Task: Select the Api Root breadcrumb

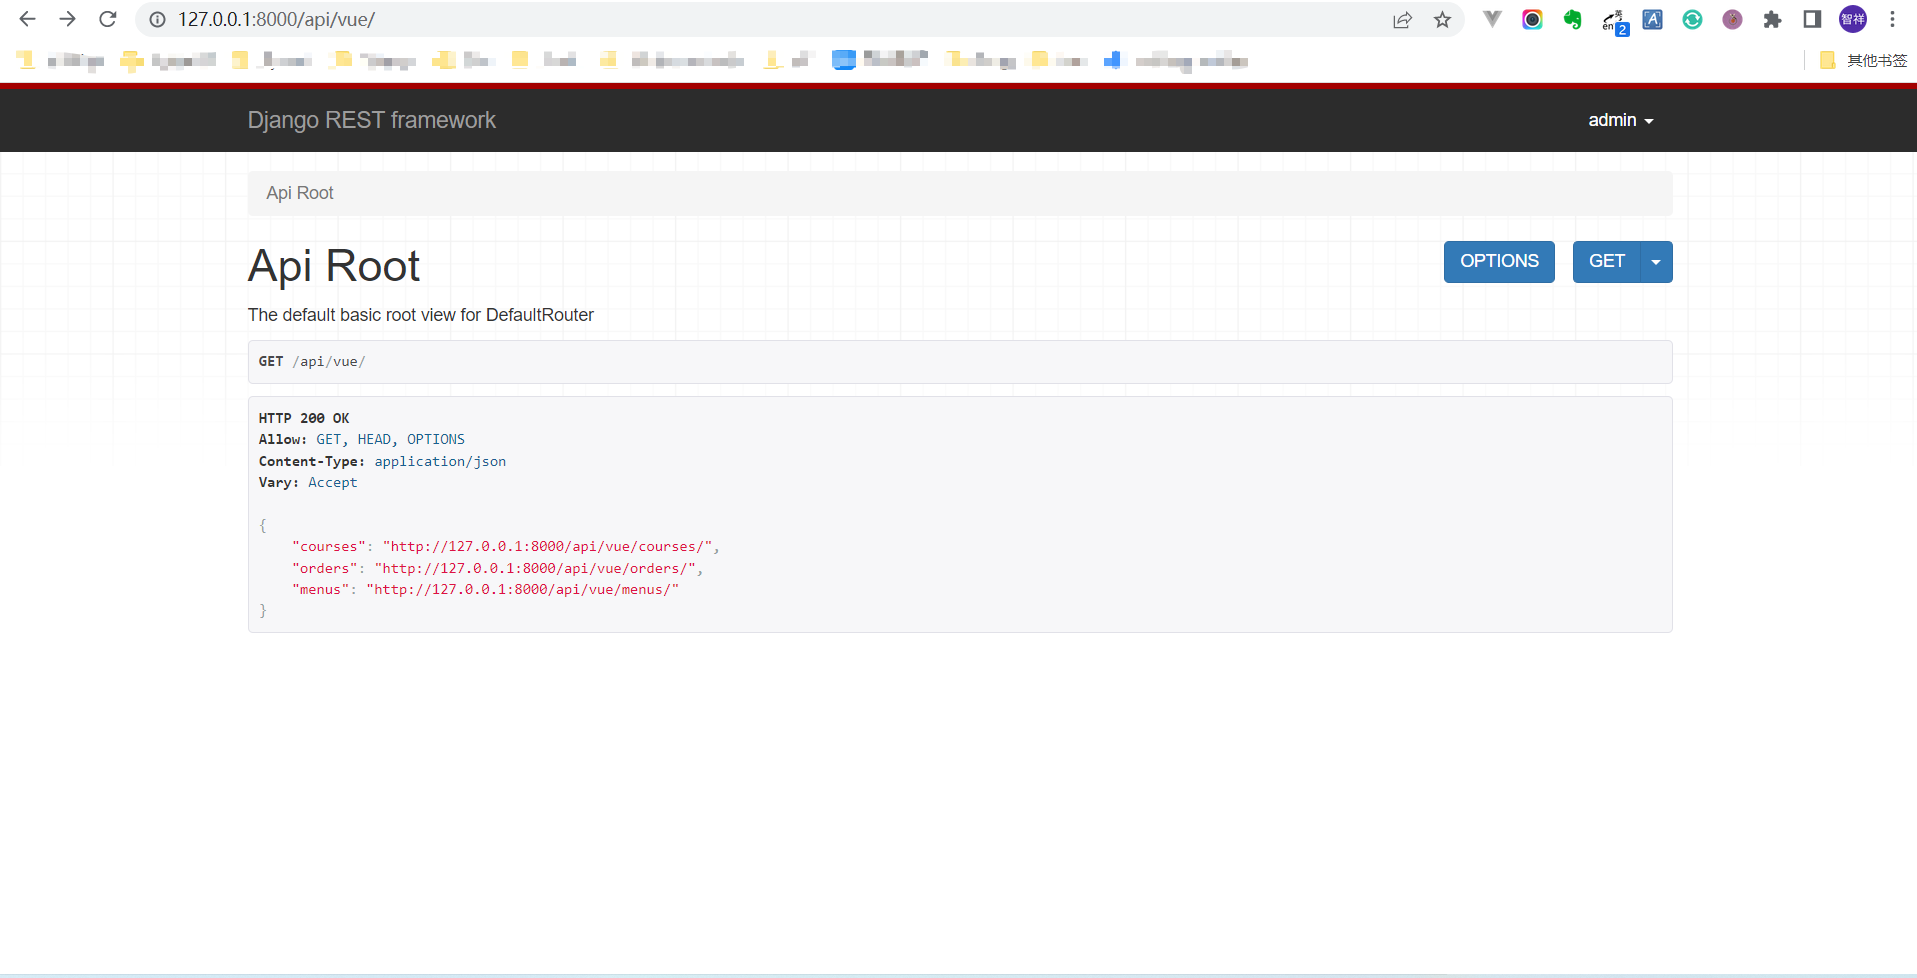Action: coord(300,193)
